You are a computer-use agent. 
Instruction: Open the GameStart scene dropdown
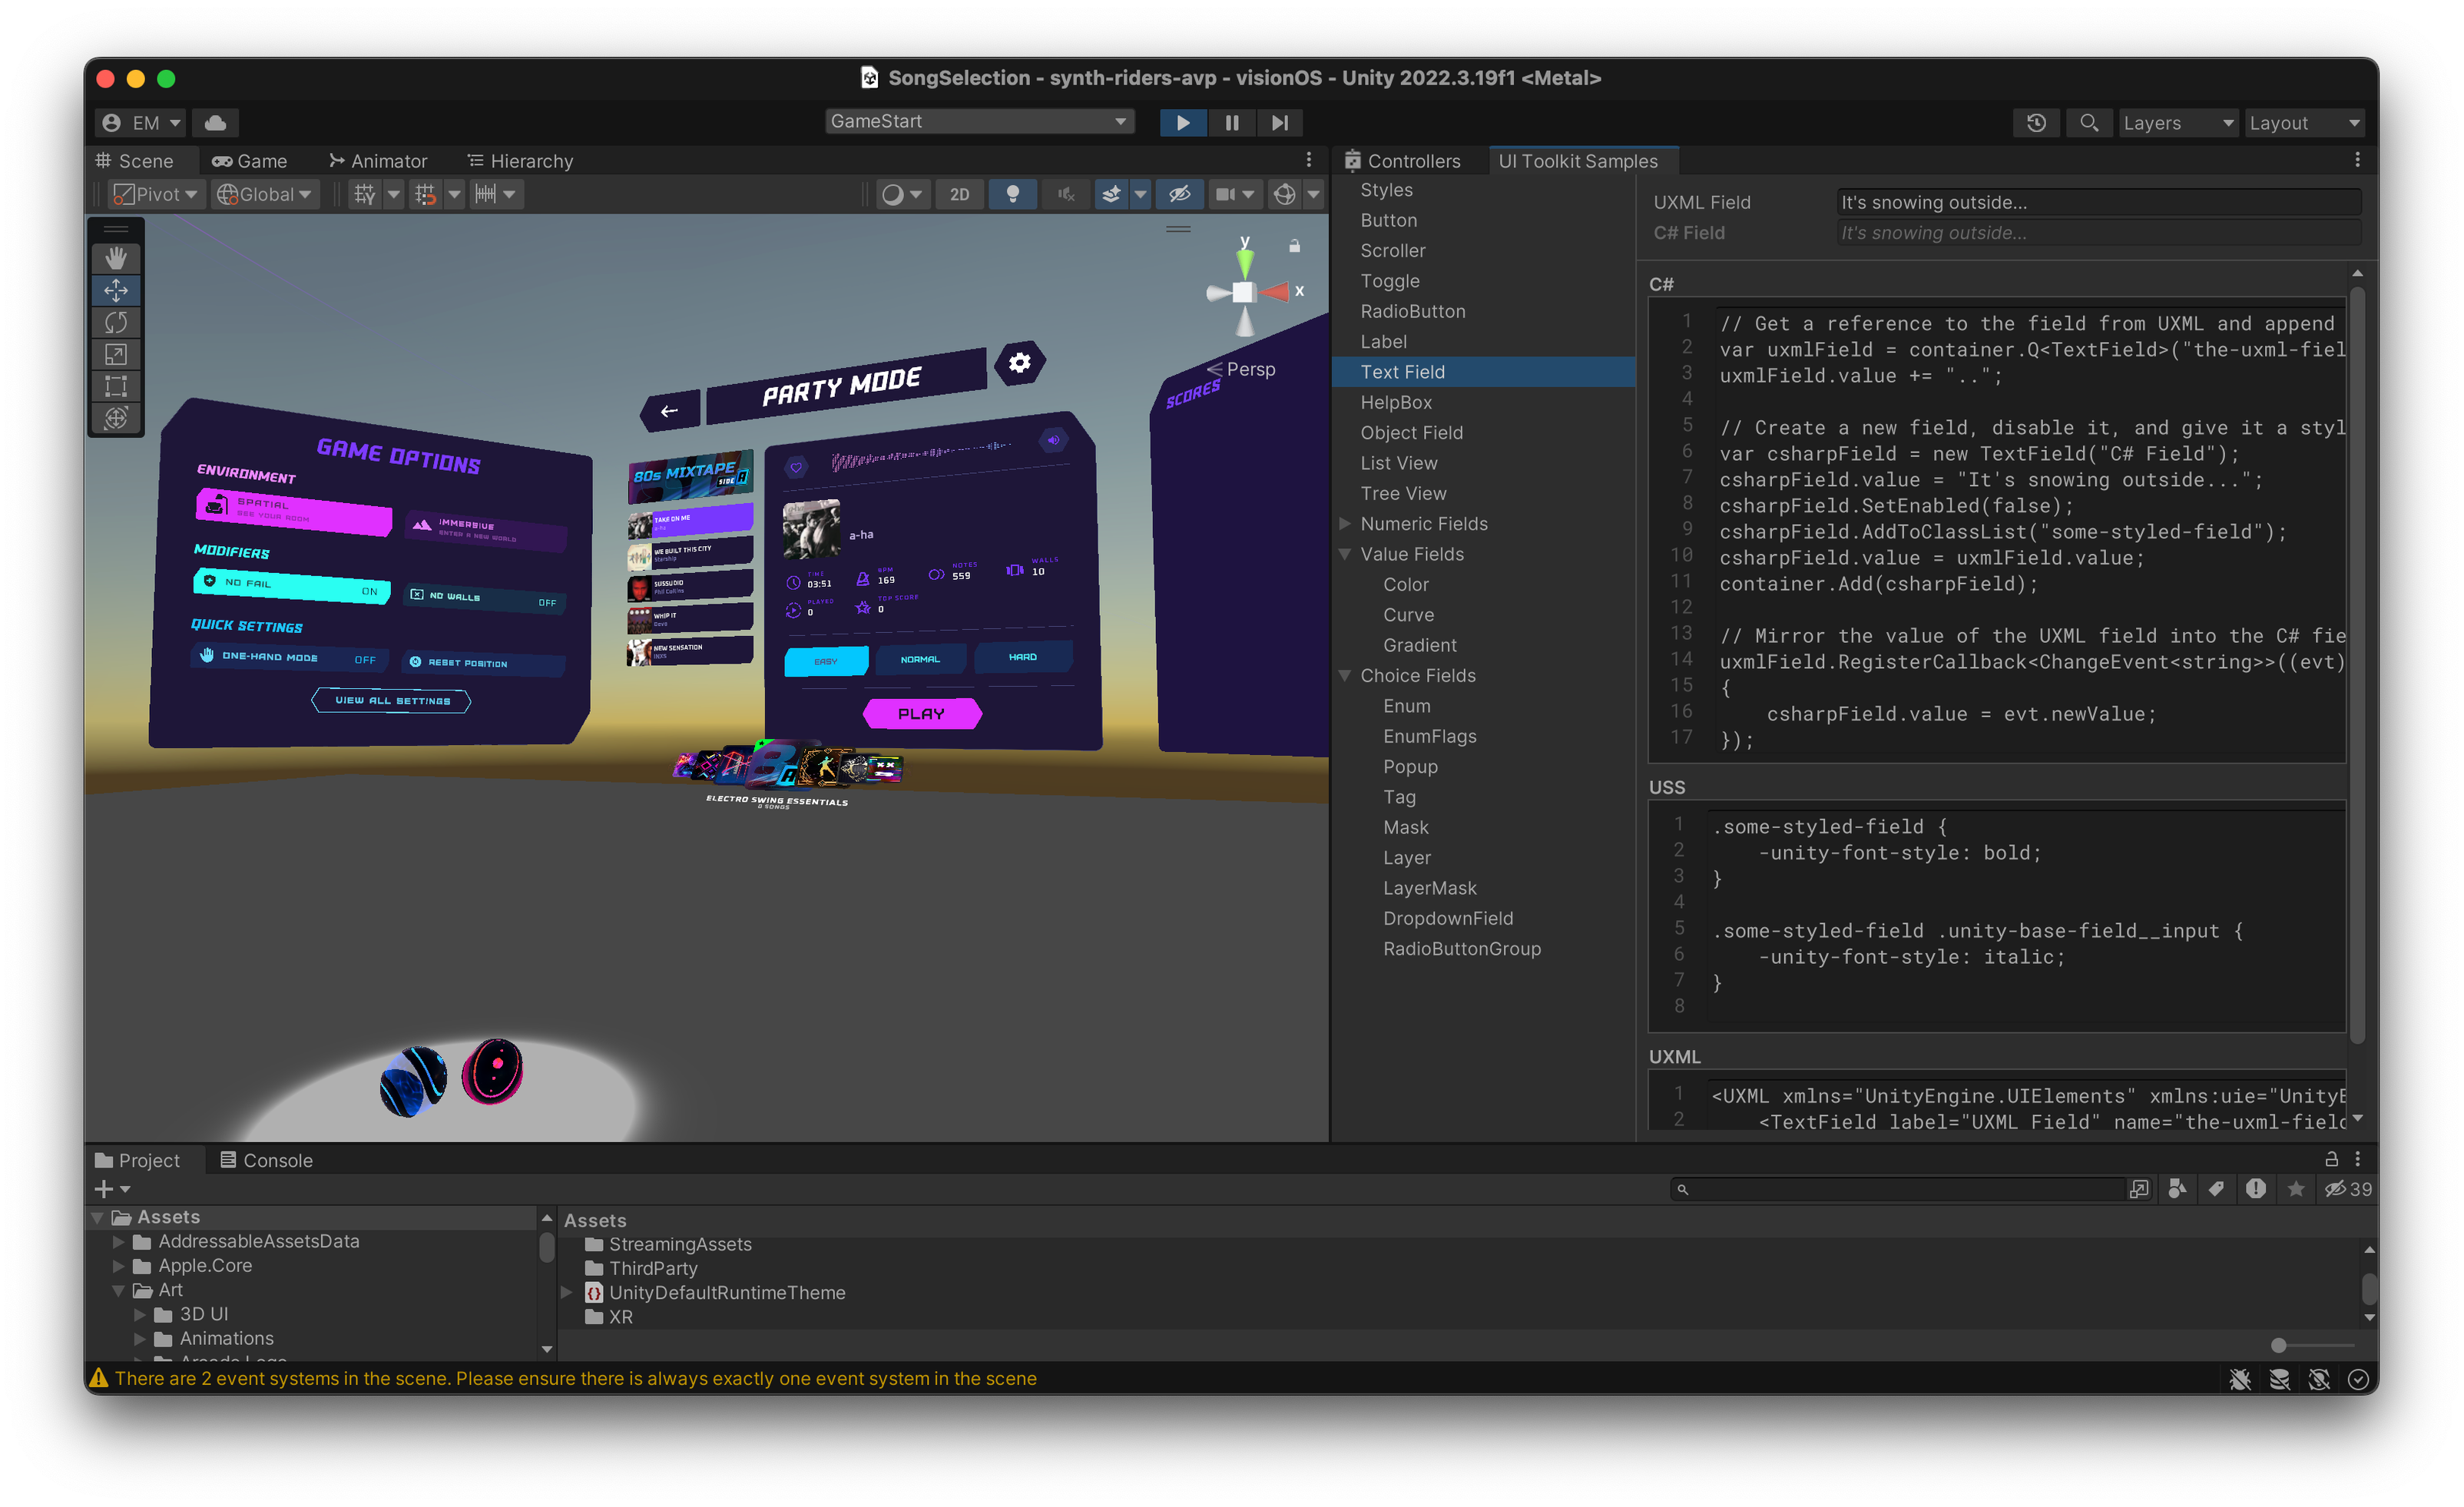click(979, 121)
